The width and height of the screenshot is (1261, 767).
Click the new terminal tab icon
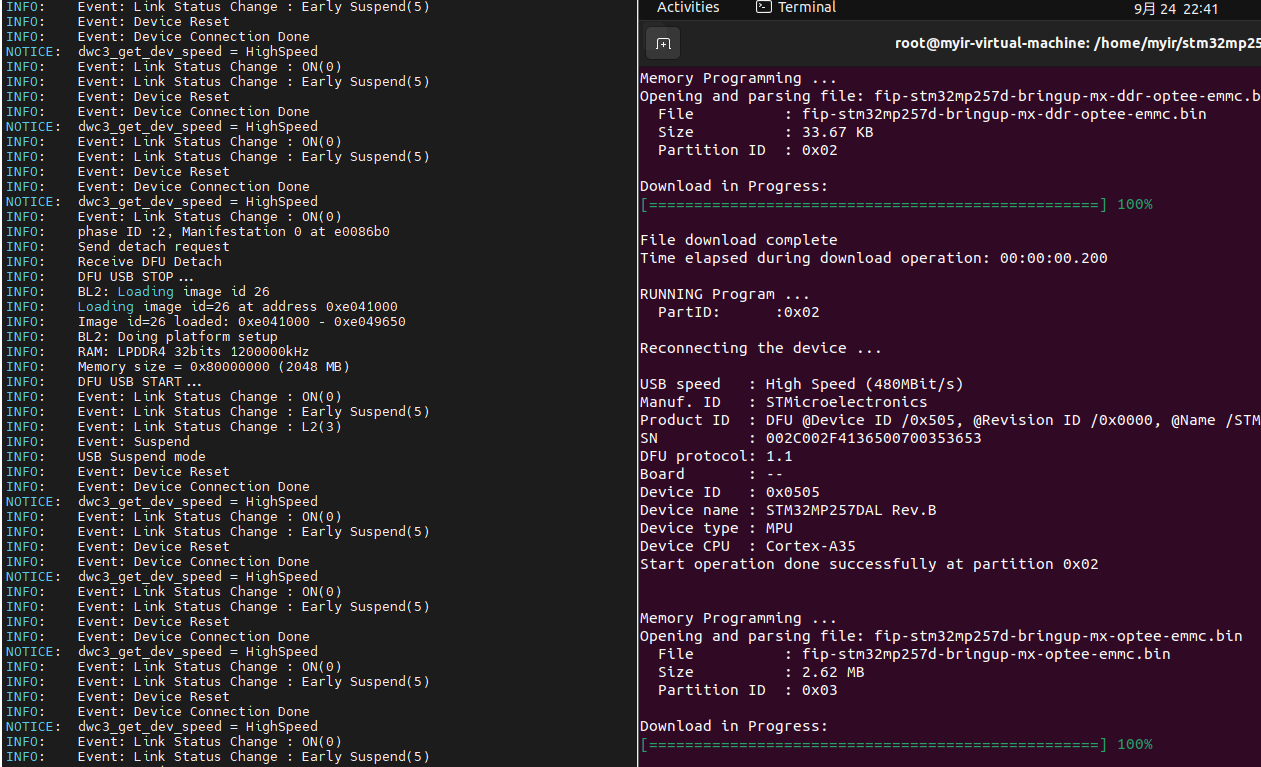click(662, 44)
